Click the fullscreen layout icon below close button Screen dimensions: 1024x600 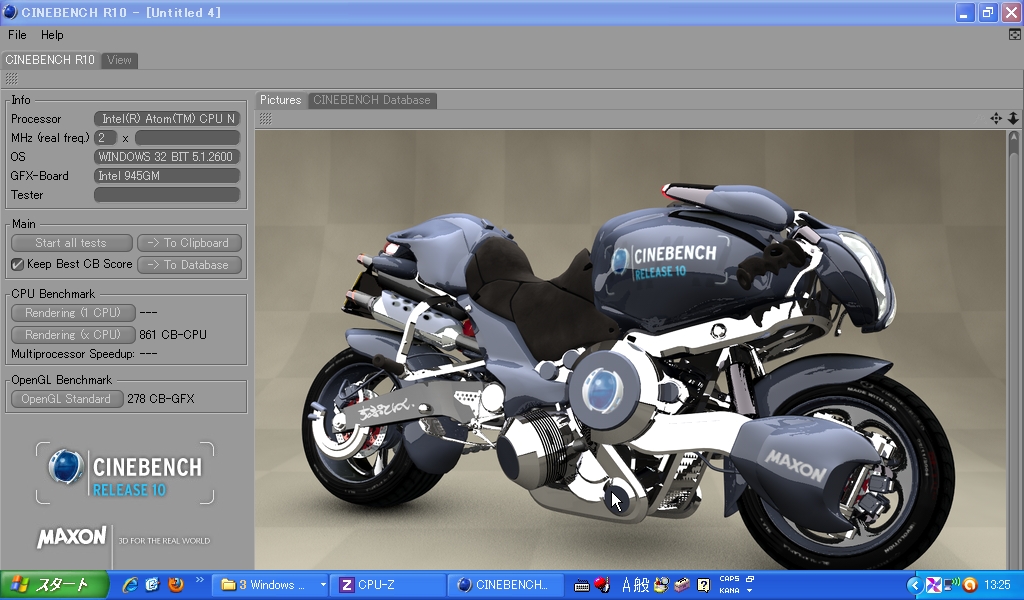pos(1014,35)
